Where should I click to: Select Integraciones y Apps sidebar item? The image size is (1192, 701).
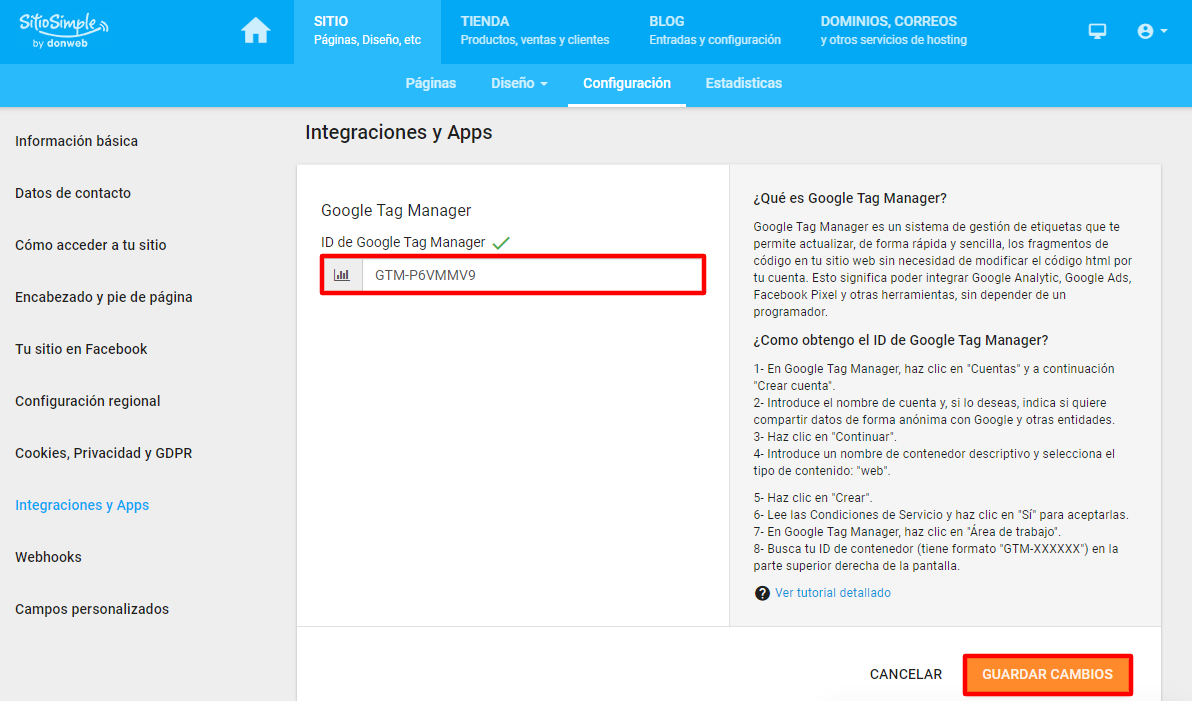pyautogui.click(x=82, y=505)
